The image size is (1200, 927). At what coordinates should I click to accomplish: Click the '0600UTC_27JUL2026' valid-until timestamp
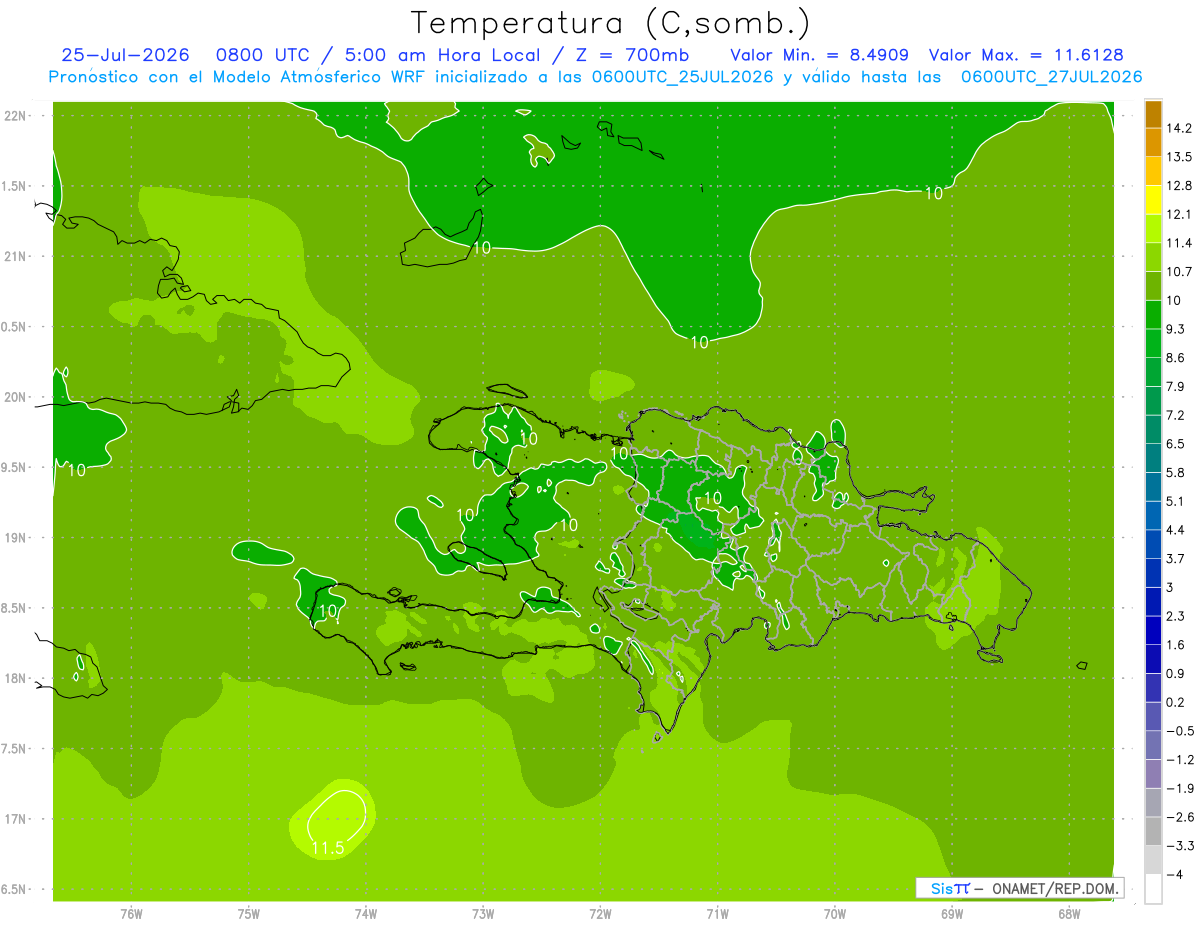(1051, 77)
